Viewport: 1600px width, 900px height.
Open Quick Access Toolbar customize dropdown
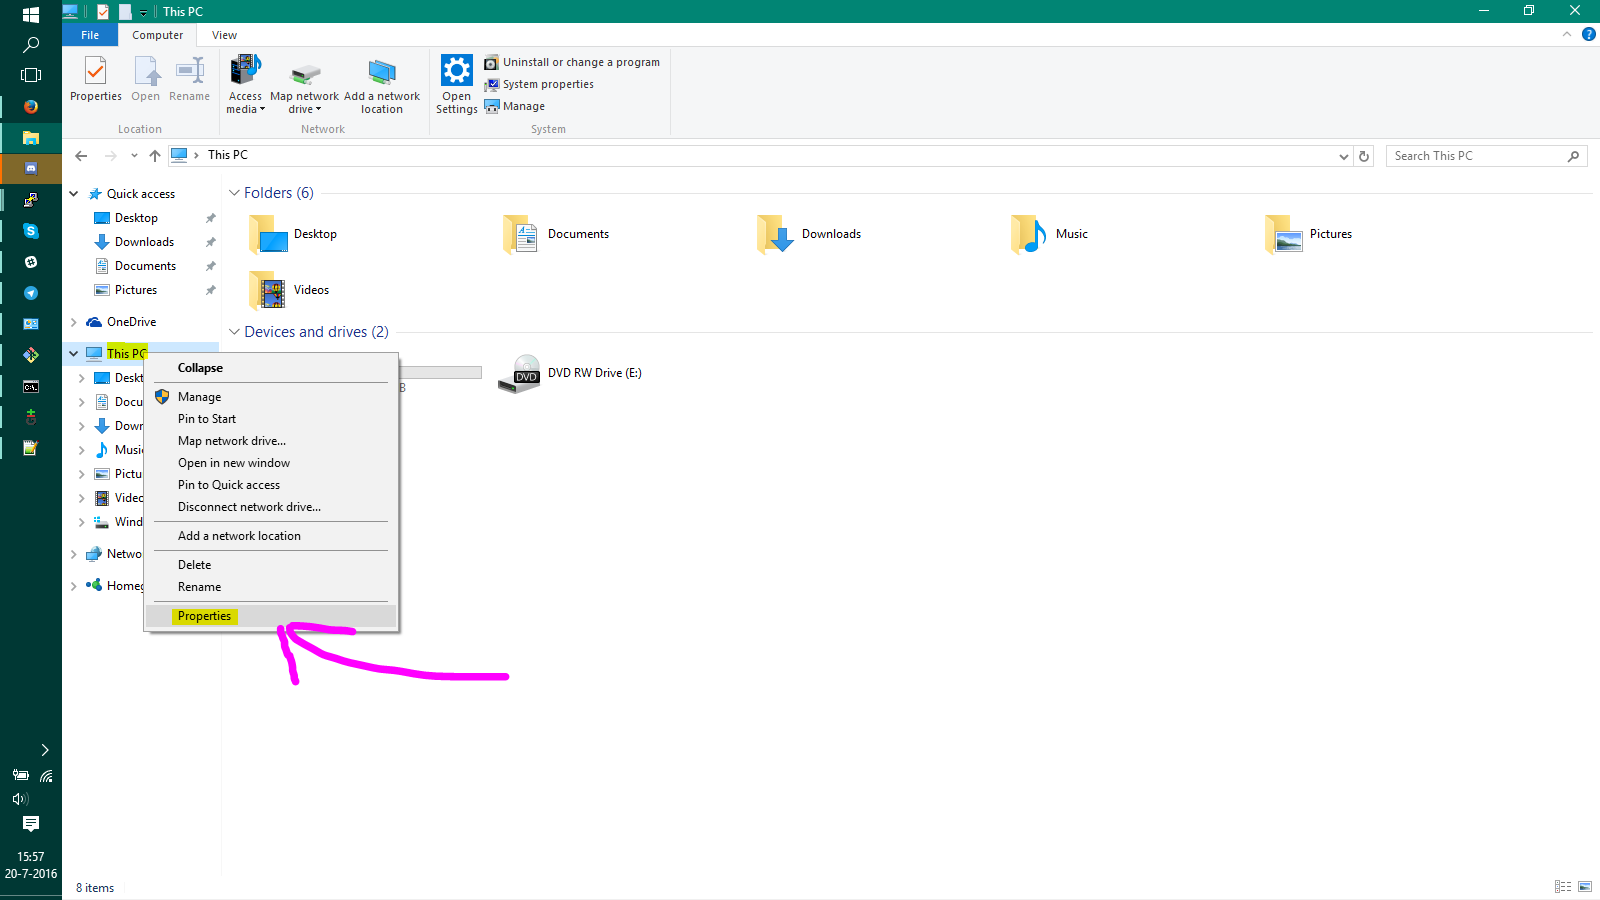143,12
